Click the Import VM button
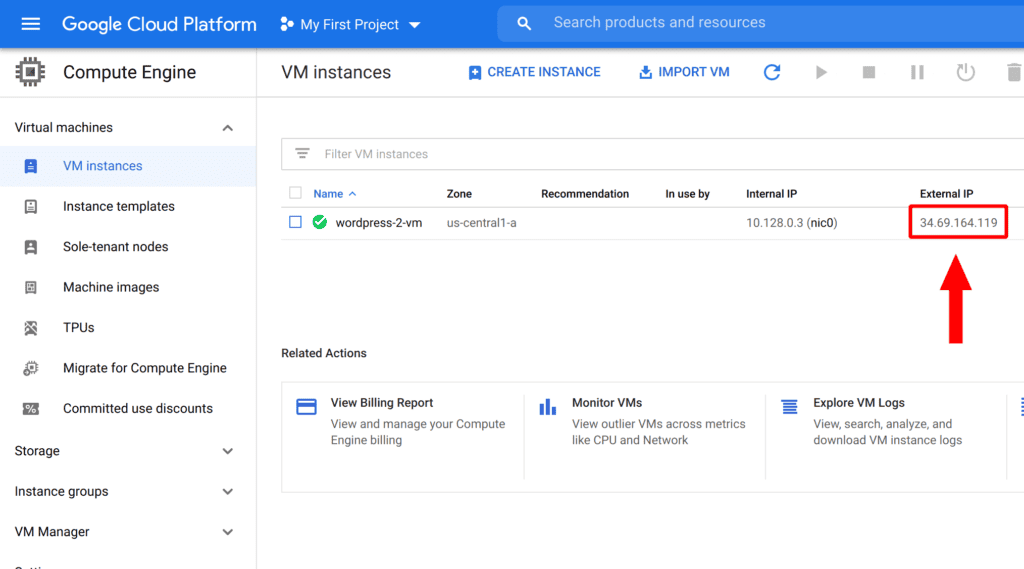 tap(684, 73)
